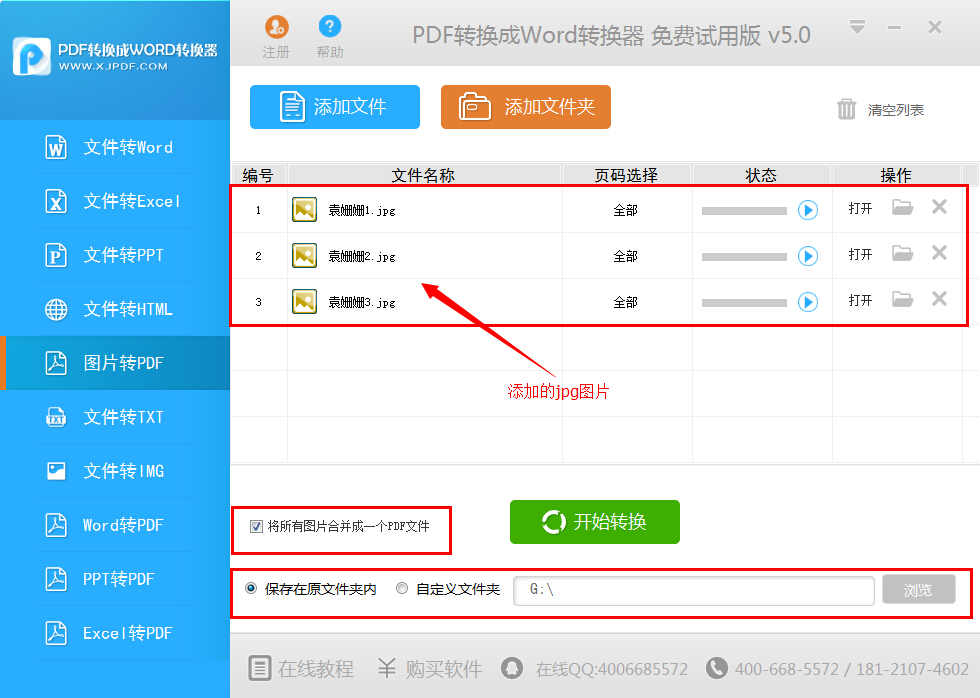The image size is (980, 698).
Task: Toggle 将所有图片合并成一个PDF文件 checkbox
Action: [x=256, y=526]
